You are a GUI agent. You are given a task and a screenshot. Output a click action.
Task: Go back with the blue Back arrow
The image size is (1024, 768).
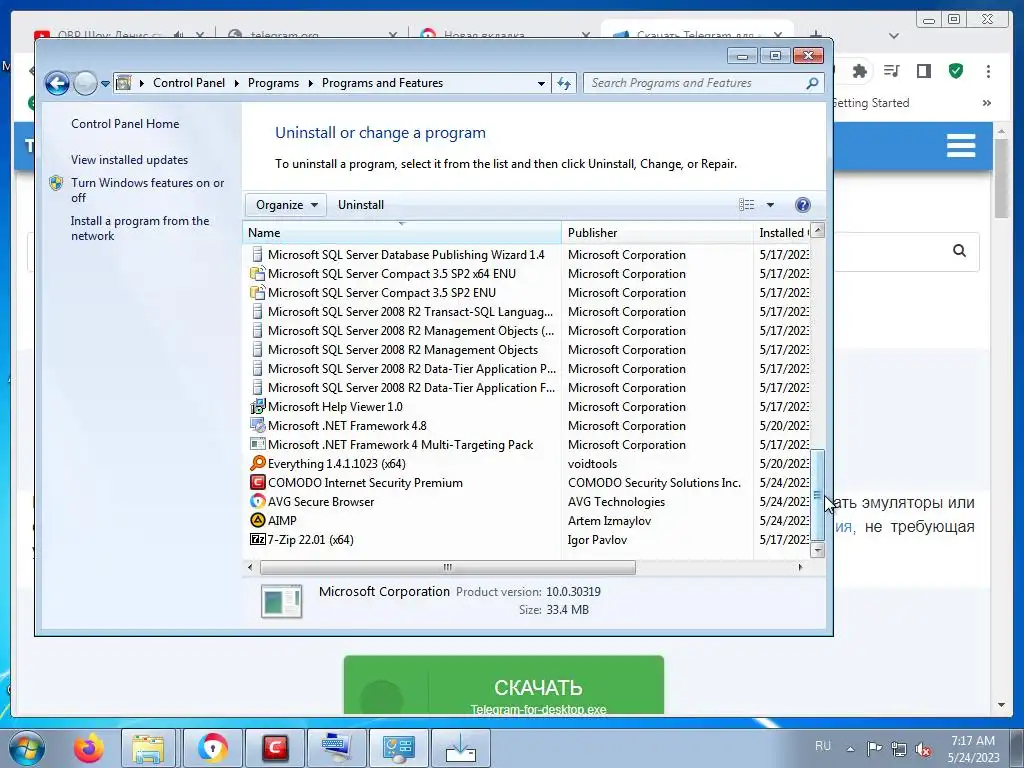point(57,83)
